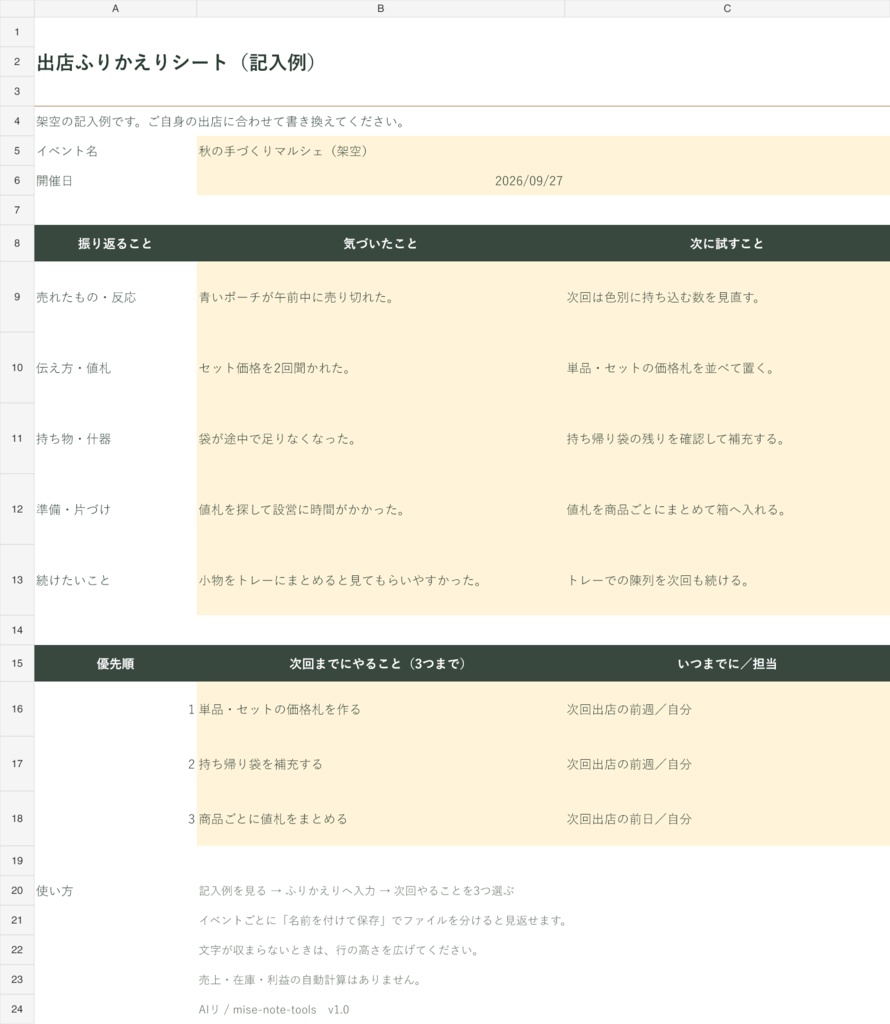
Task: Click title cell 出店ふりかえりシート（記入例）
Action: (x=176, y=62)
